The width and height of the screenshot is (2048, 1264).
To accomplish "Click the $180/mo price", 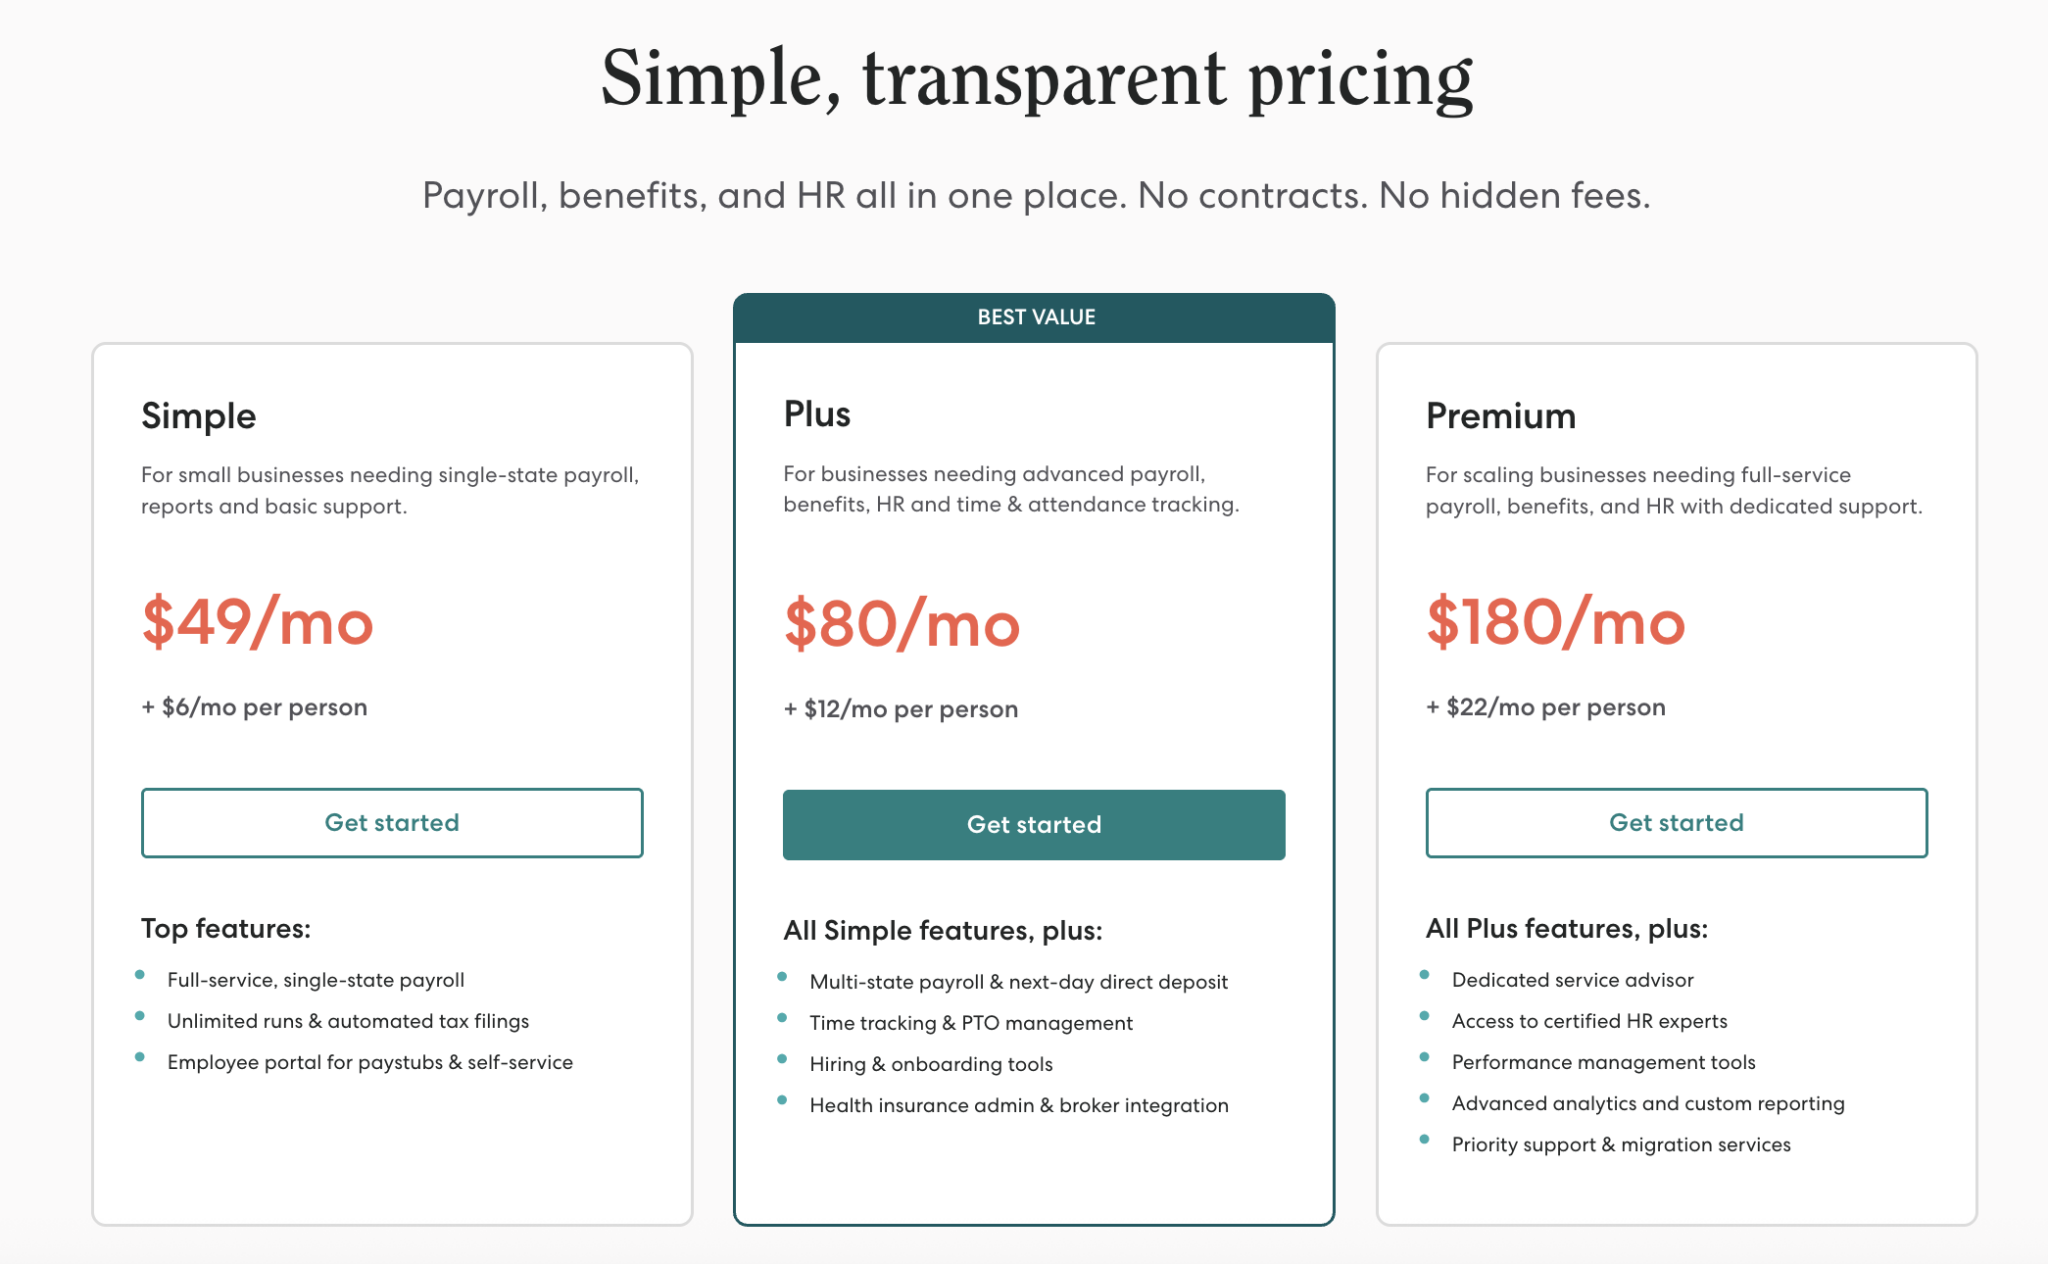I will point(1556,623).
